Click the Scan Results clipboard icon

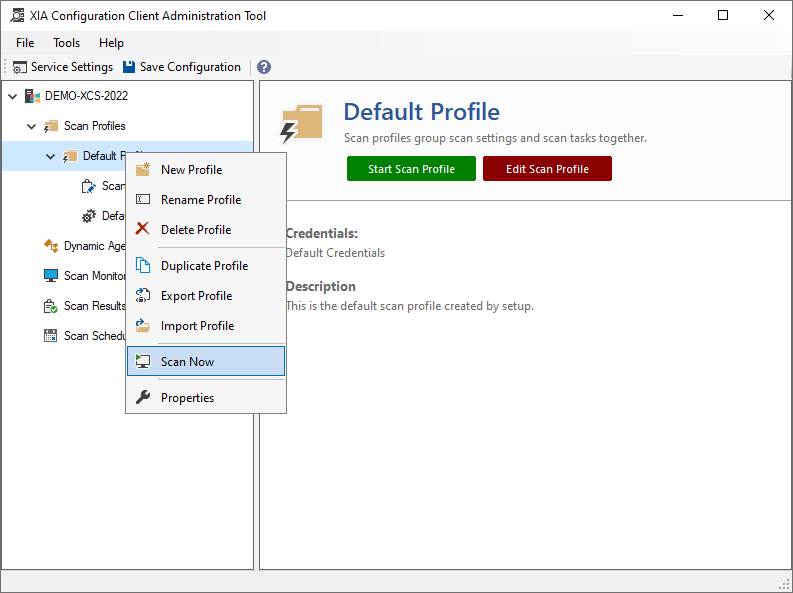click(x=51, y=306)
